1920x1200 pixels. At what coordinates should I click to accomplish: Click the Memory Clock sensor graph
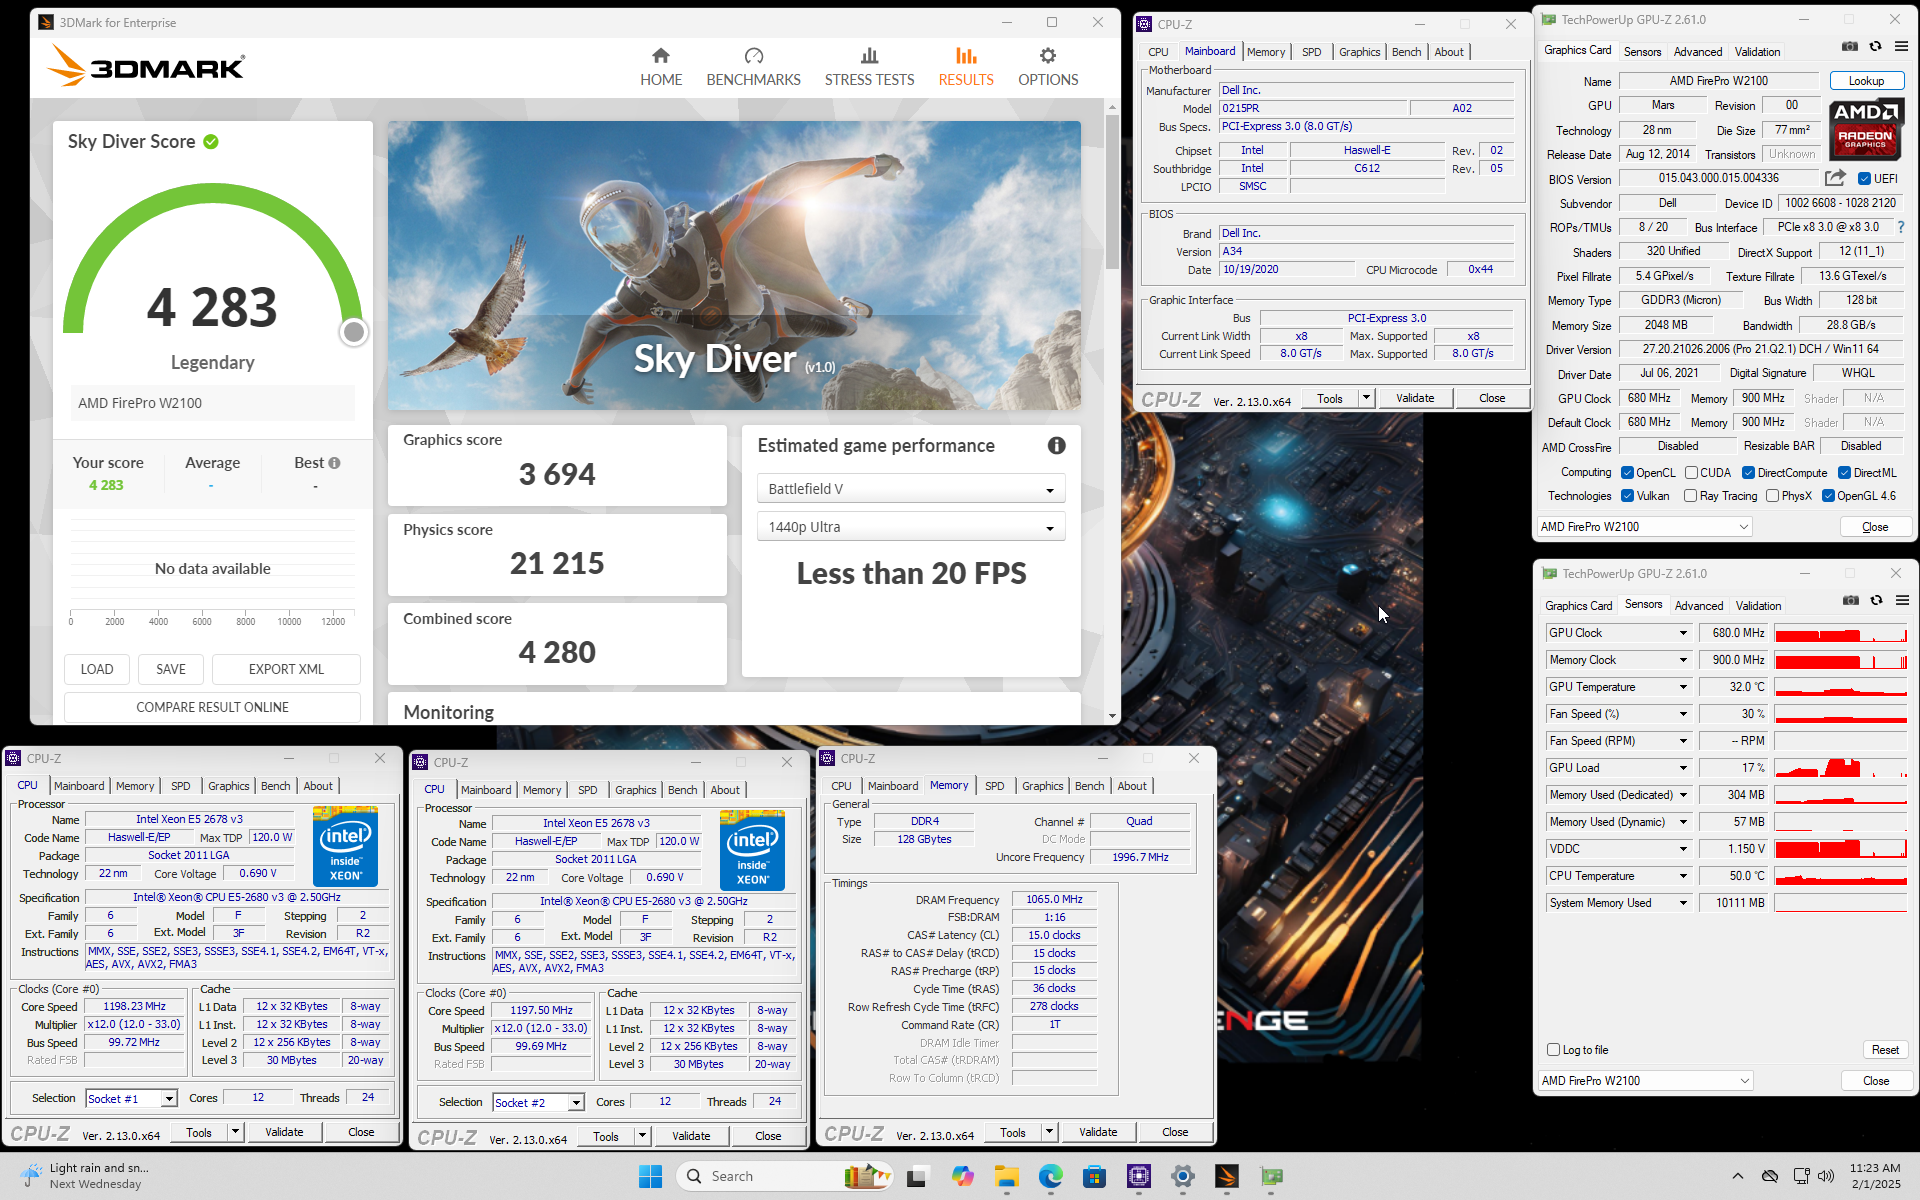coord(1841,660)
